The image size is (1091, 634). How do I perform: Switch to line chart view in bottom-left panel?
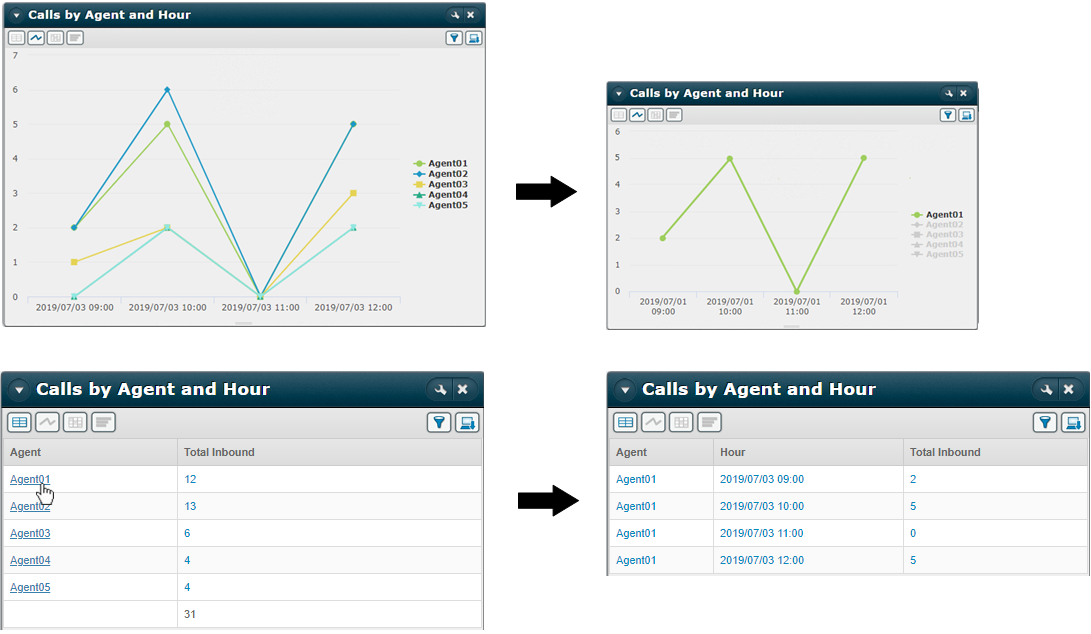coord(47,422)
